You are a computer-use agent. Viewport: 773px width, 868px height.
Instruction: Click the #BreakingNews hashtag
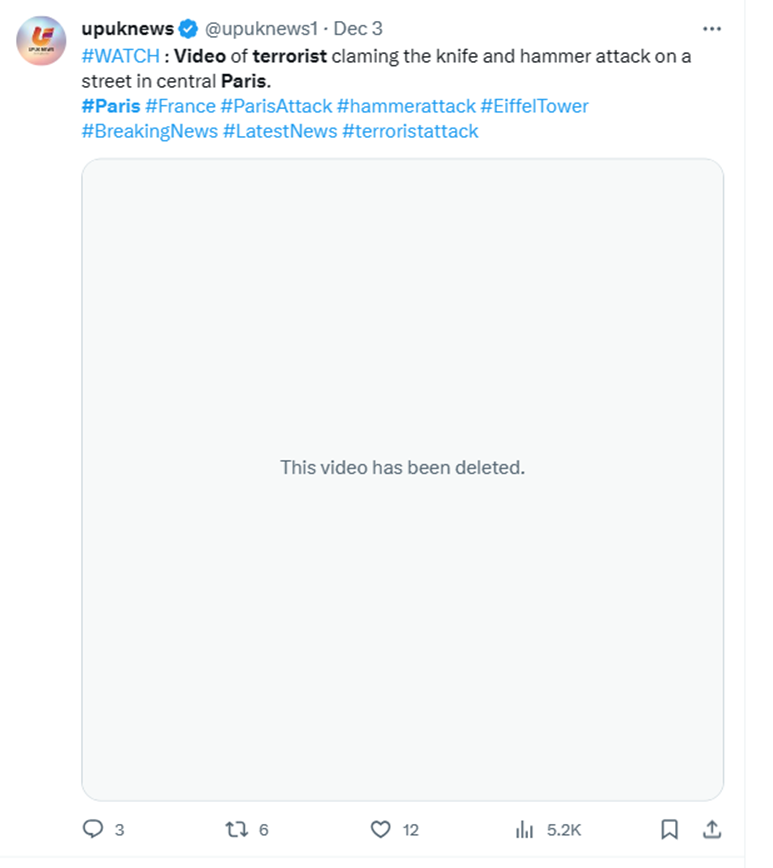point(150,131)
